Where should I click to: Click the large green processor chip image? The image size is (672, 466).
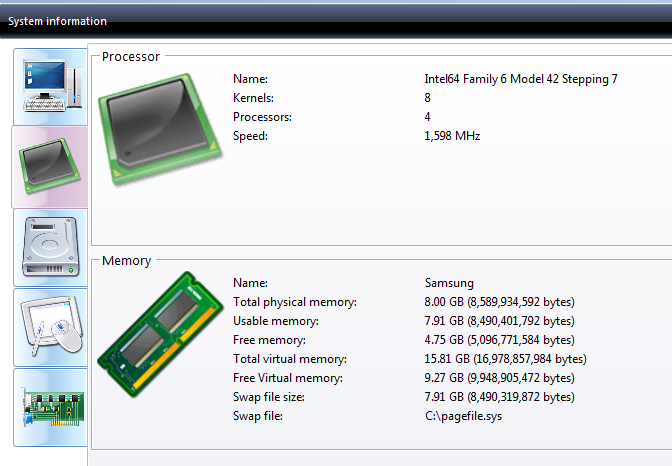pyautogui.click(x=160, y=129)
